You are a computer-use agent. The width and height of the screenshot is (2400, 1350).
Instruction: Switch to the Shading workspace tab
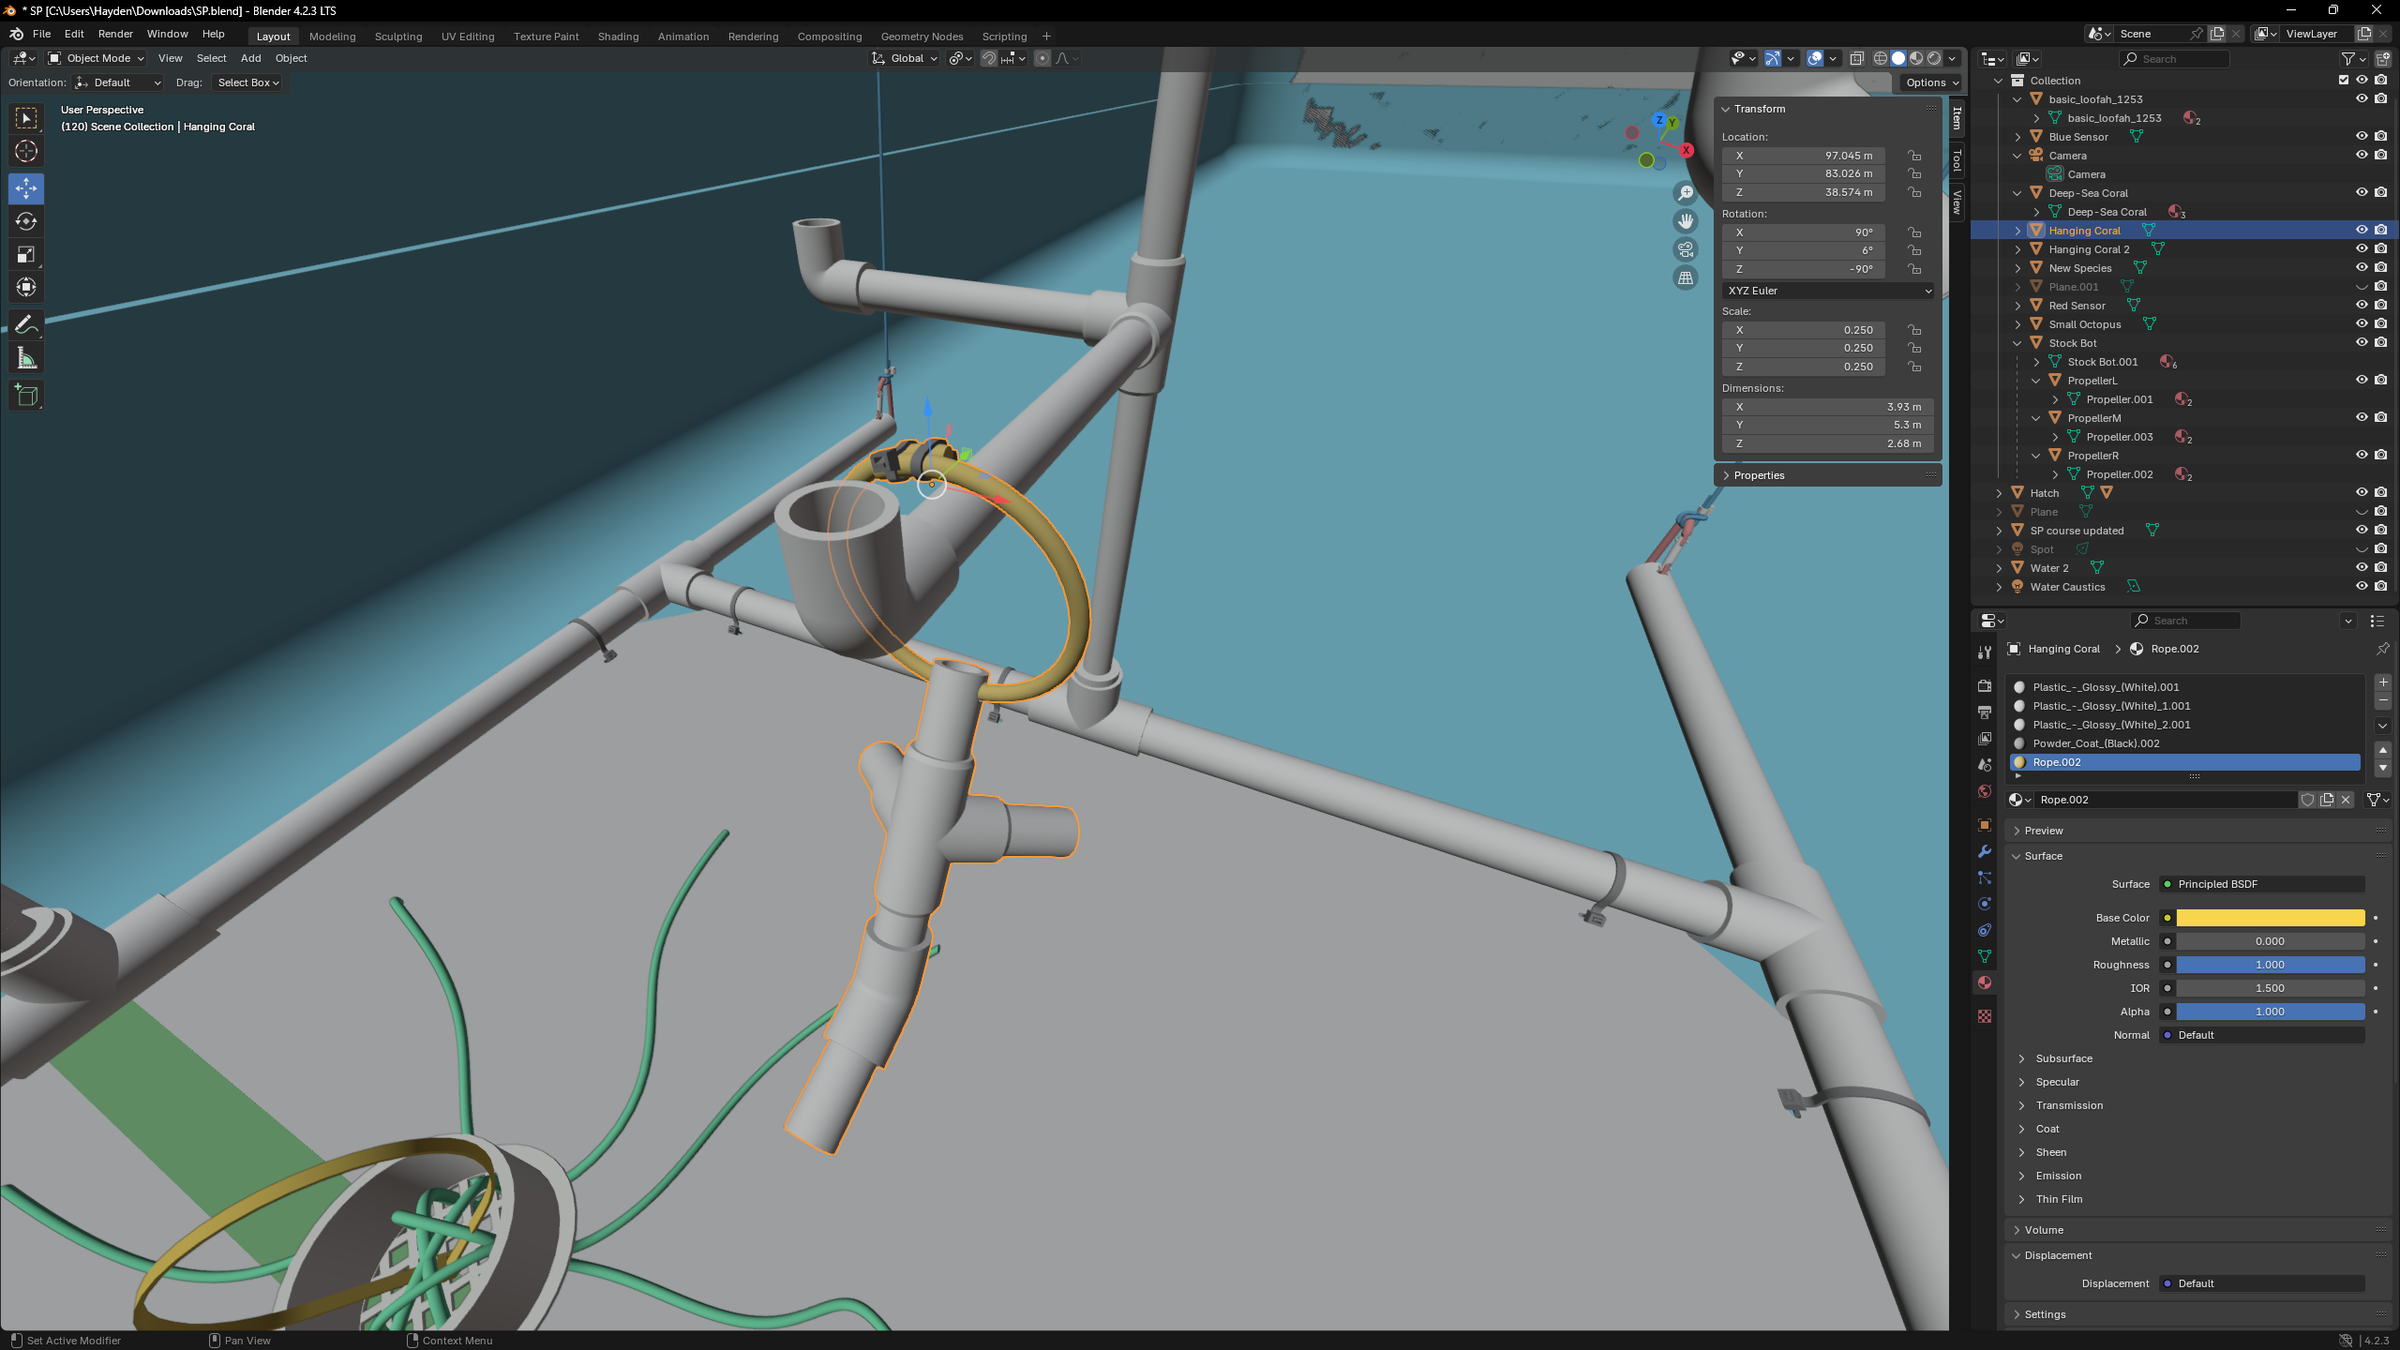click(618, 36)
